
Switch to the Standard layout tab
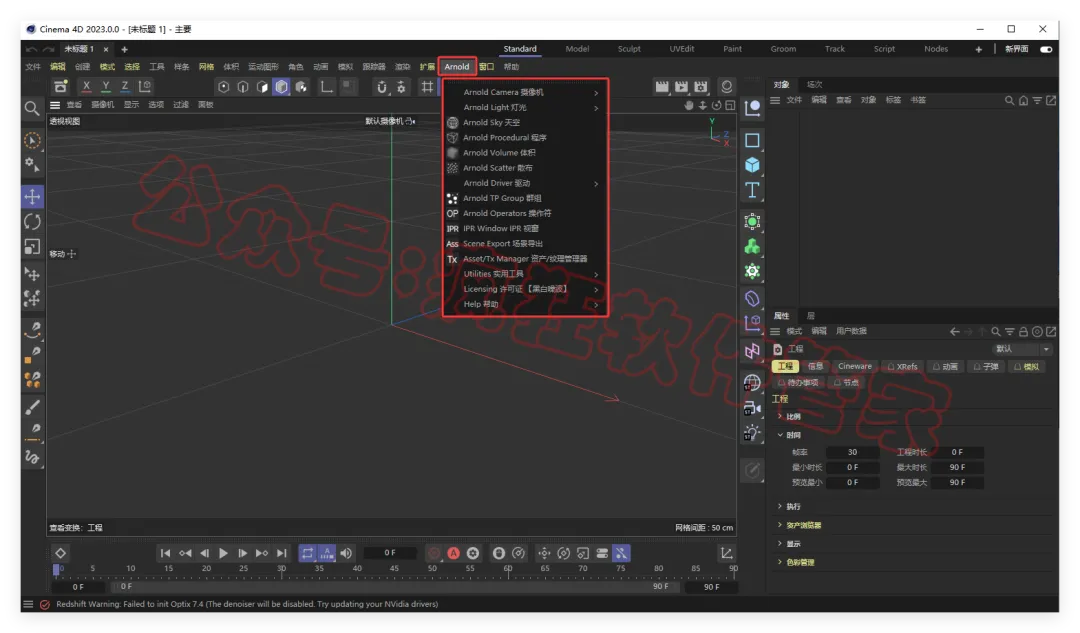[520, 49]
